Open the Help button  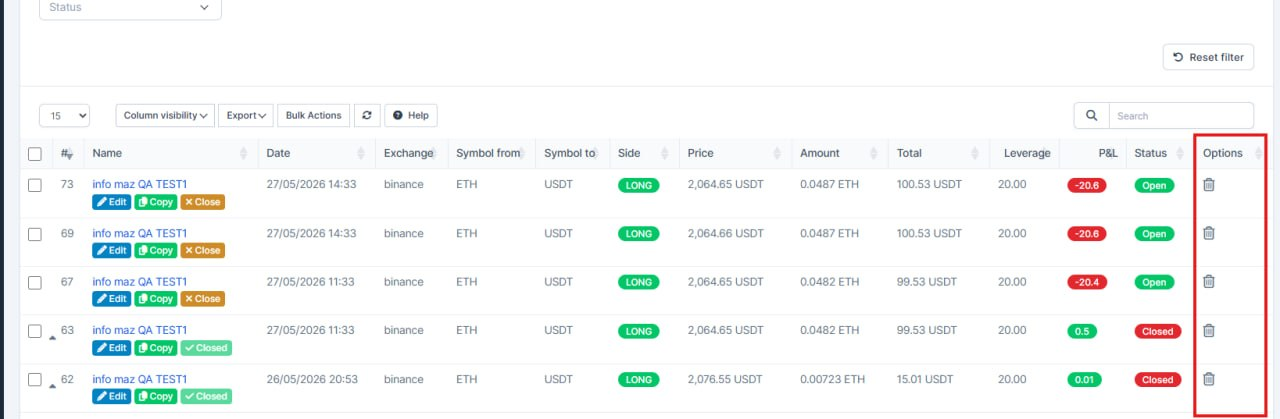[x=411, y=115]
